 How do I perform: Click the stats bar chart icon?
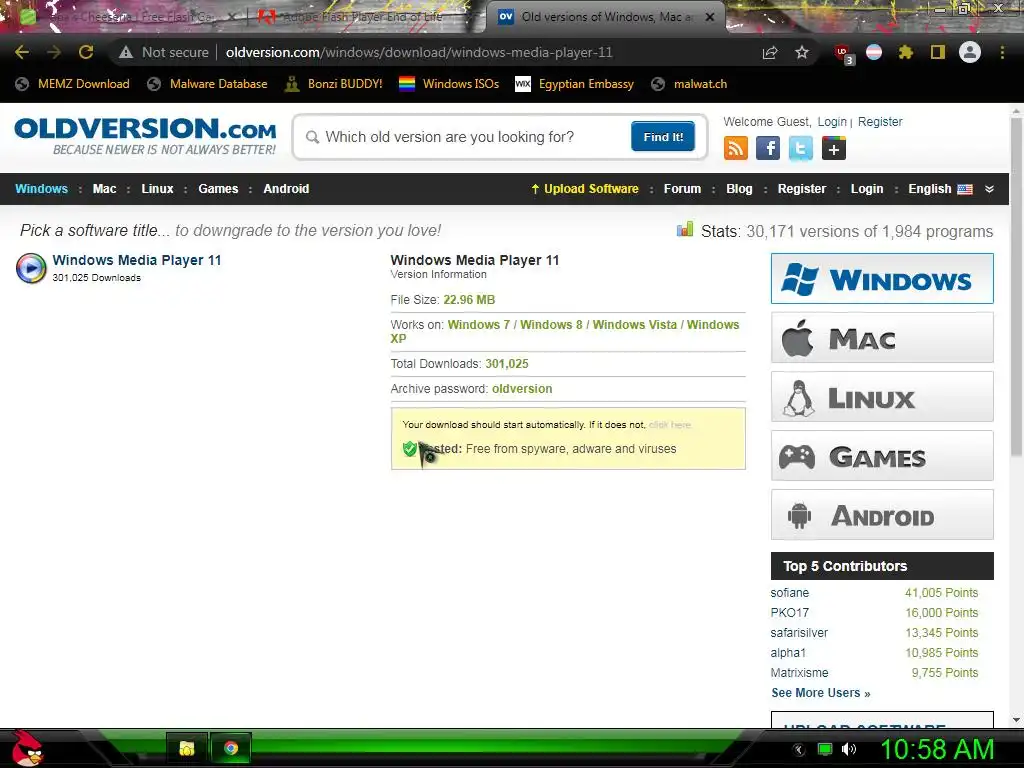coord(684,229)
